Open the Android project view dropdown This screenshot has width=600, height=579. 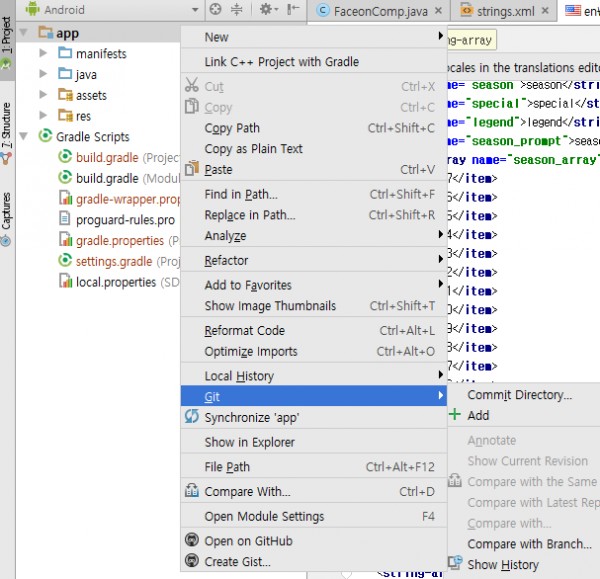pyautogui.click(x=195, y=10)
